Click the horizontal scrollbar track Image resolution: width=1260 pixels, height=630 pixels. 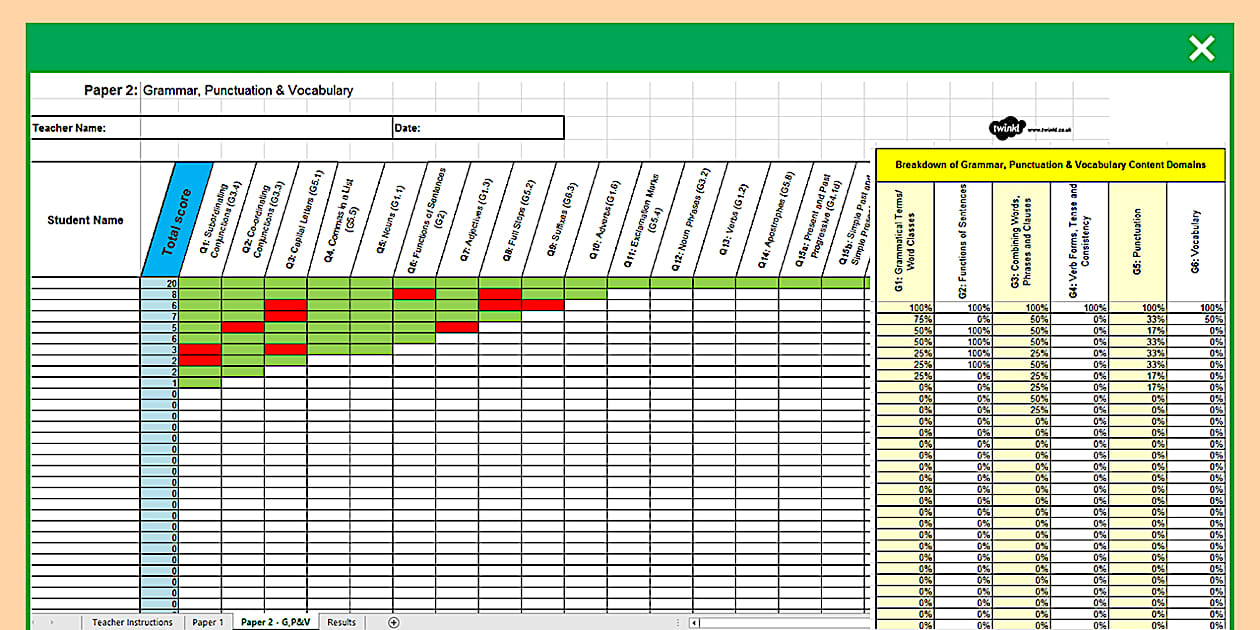coord(780,622)
